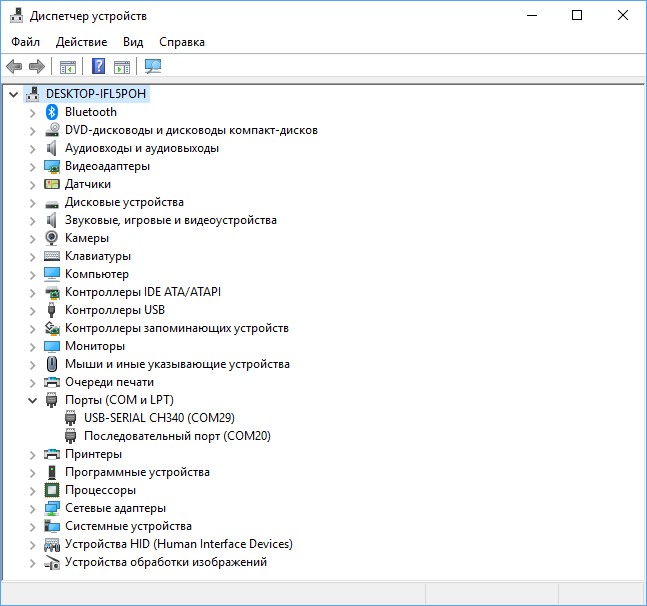Click the Устройства обработки изображений scanner icon
The height and width of the screenshot is (606, 647).
click(x=52, y=562)
